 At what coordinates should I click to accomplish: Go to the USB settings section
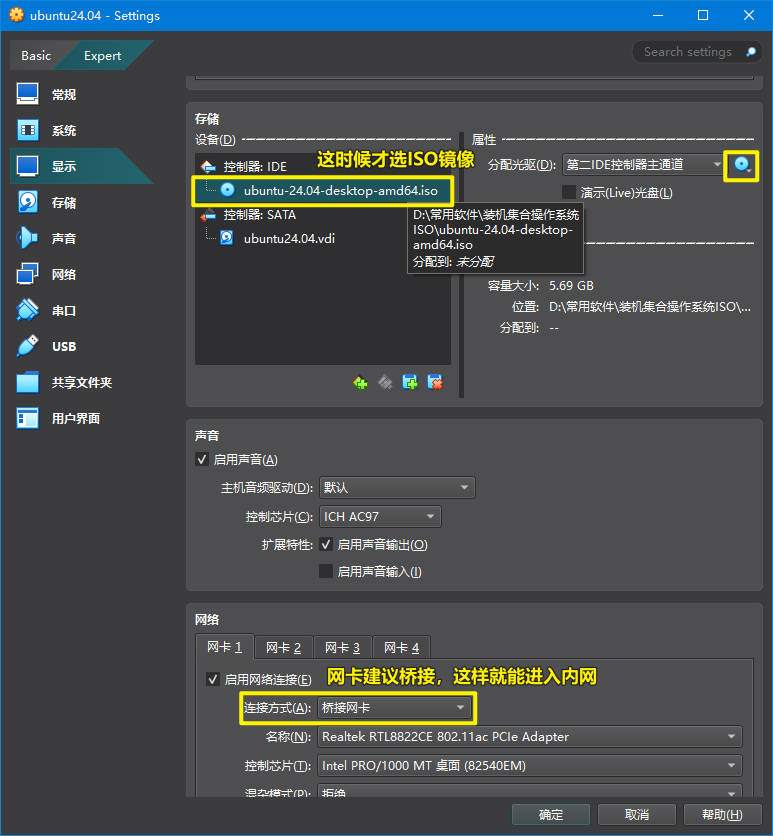pos(63,347)
